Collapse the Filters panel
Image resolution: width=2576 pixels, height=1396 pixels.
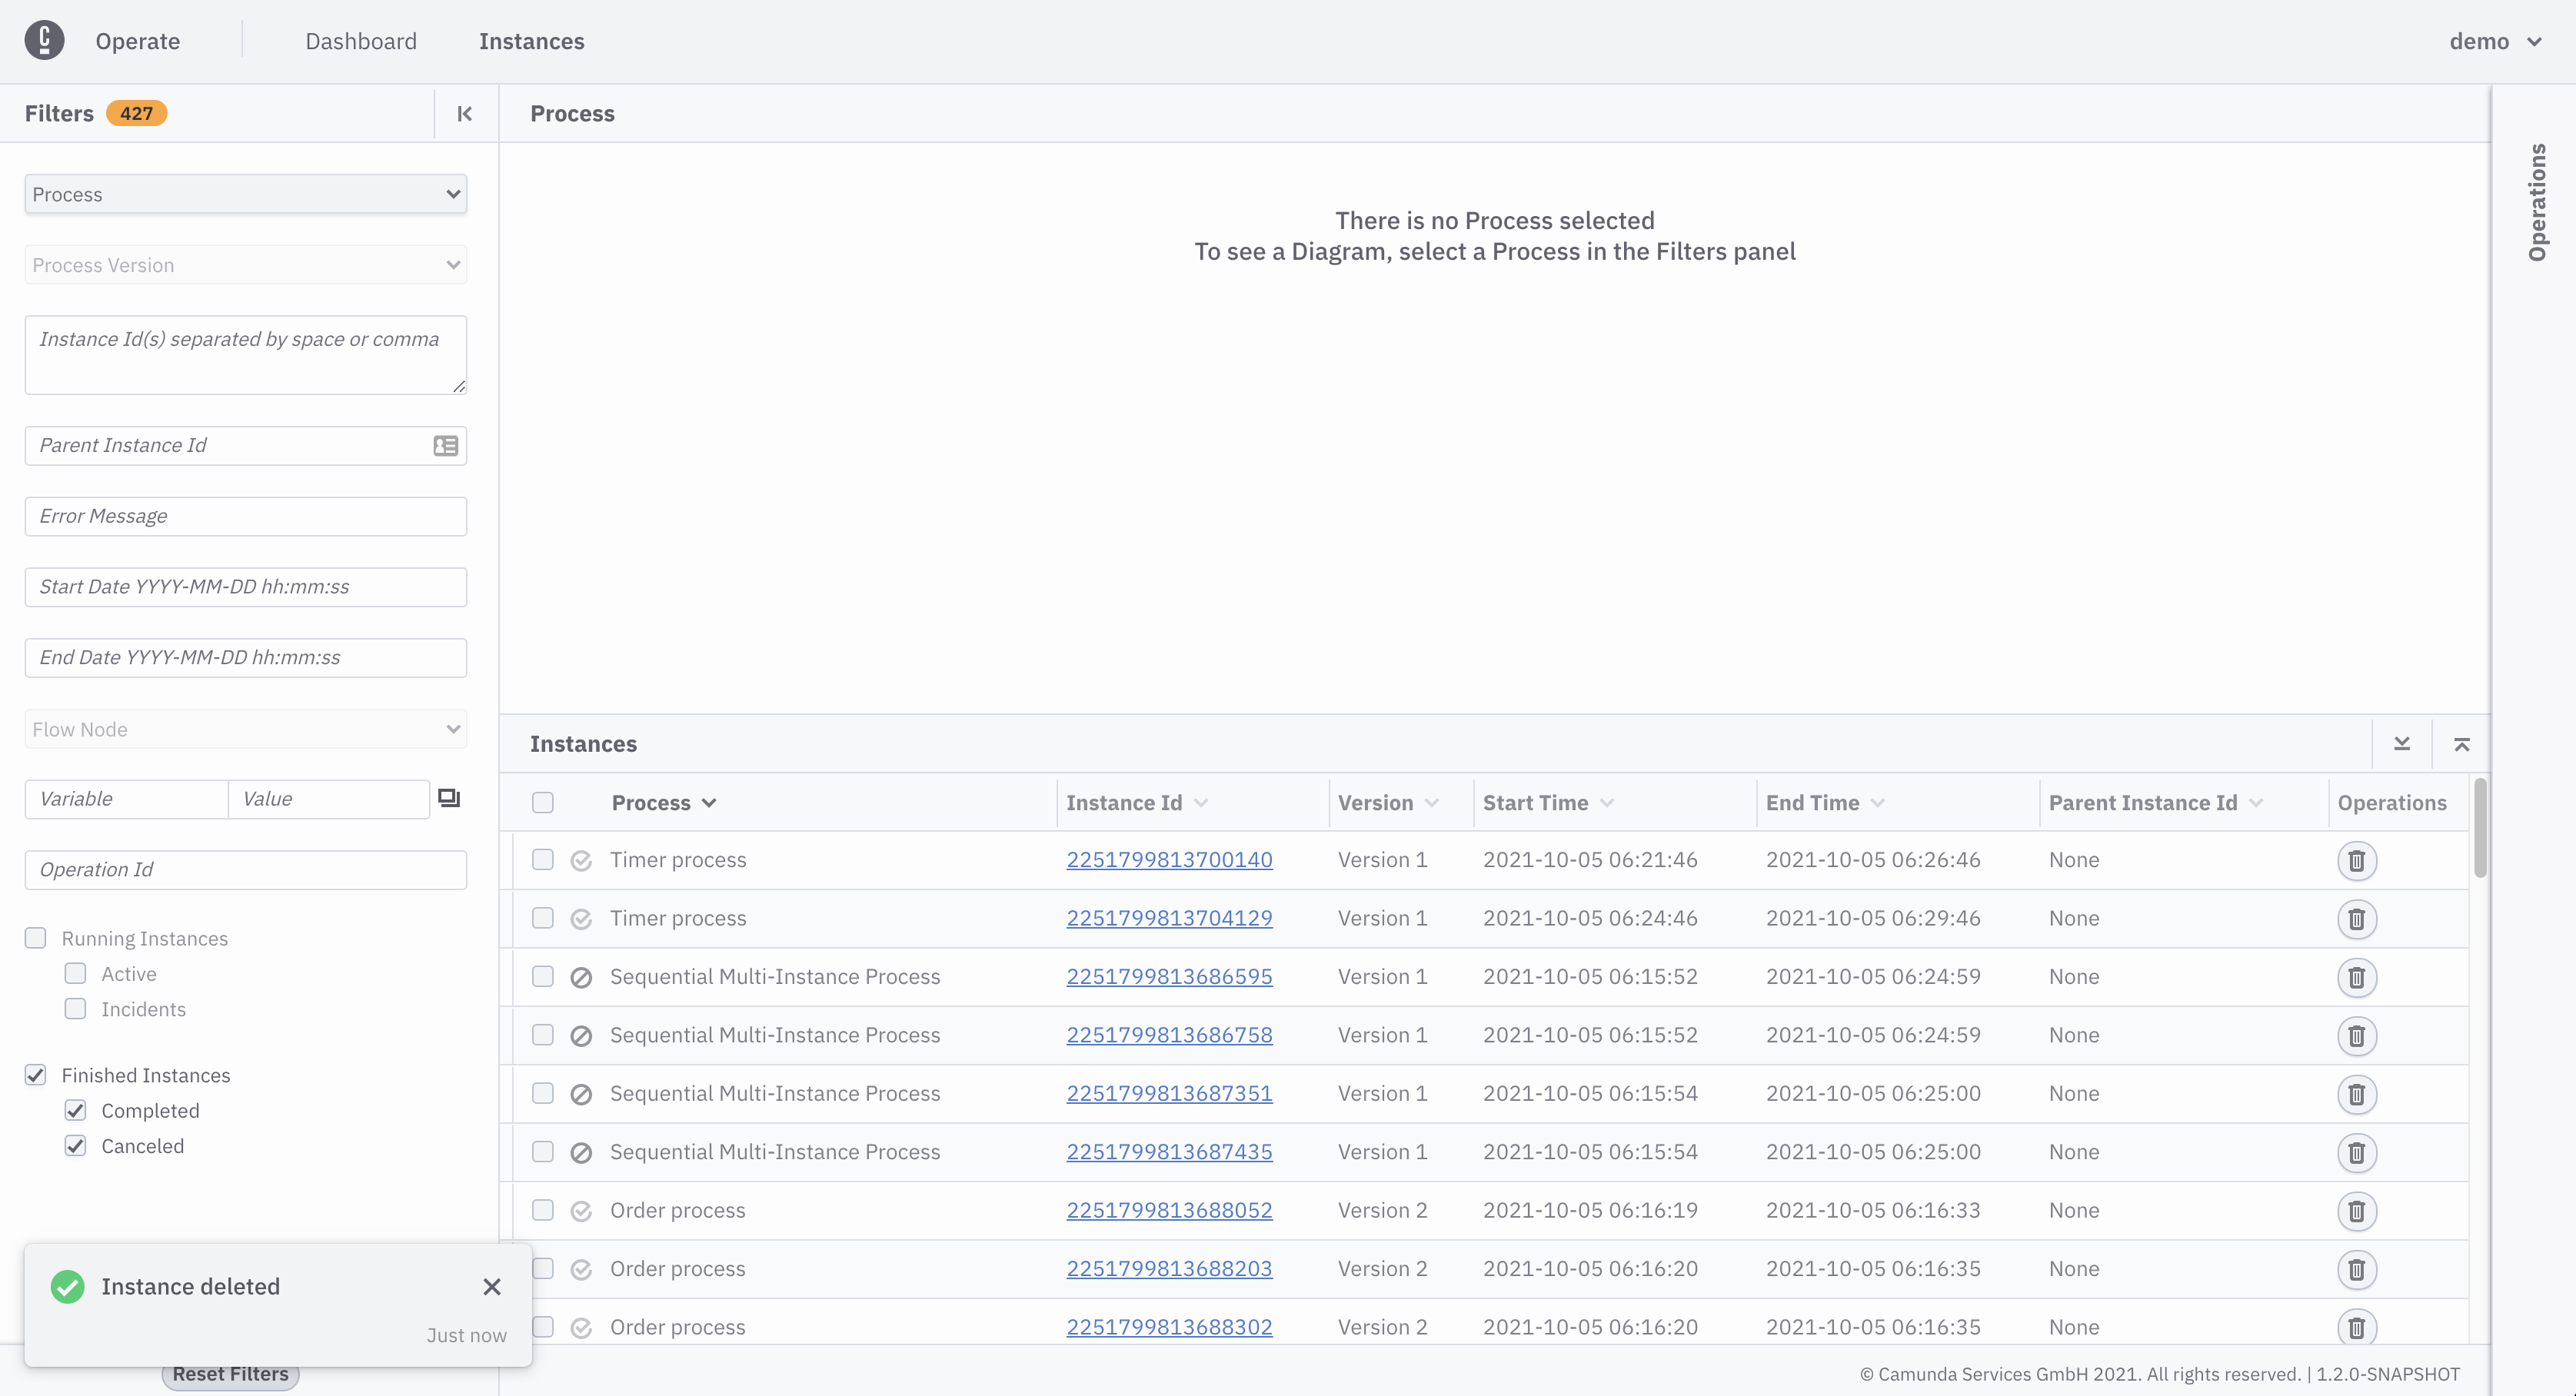(x=464, y=114)
